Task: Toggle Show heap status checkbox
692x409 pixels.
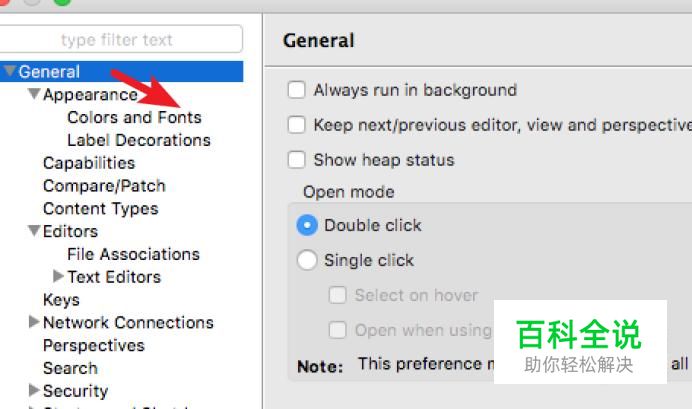Action: click(x=296, y=160)
